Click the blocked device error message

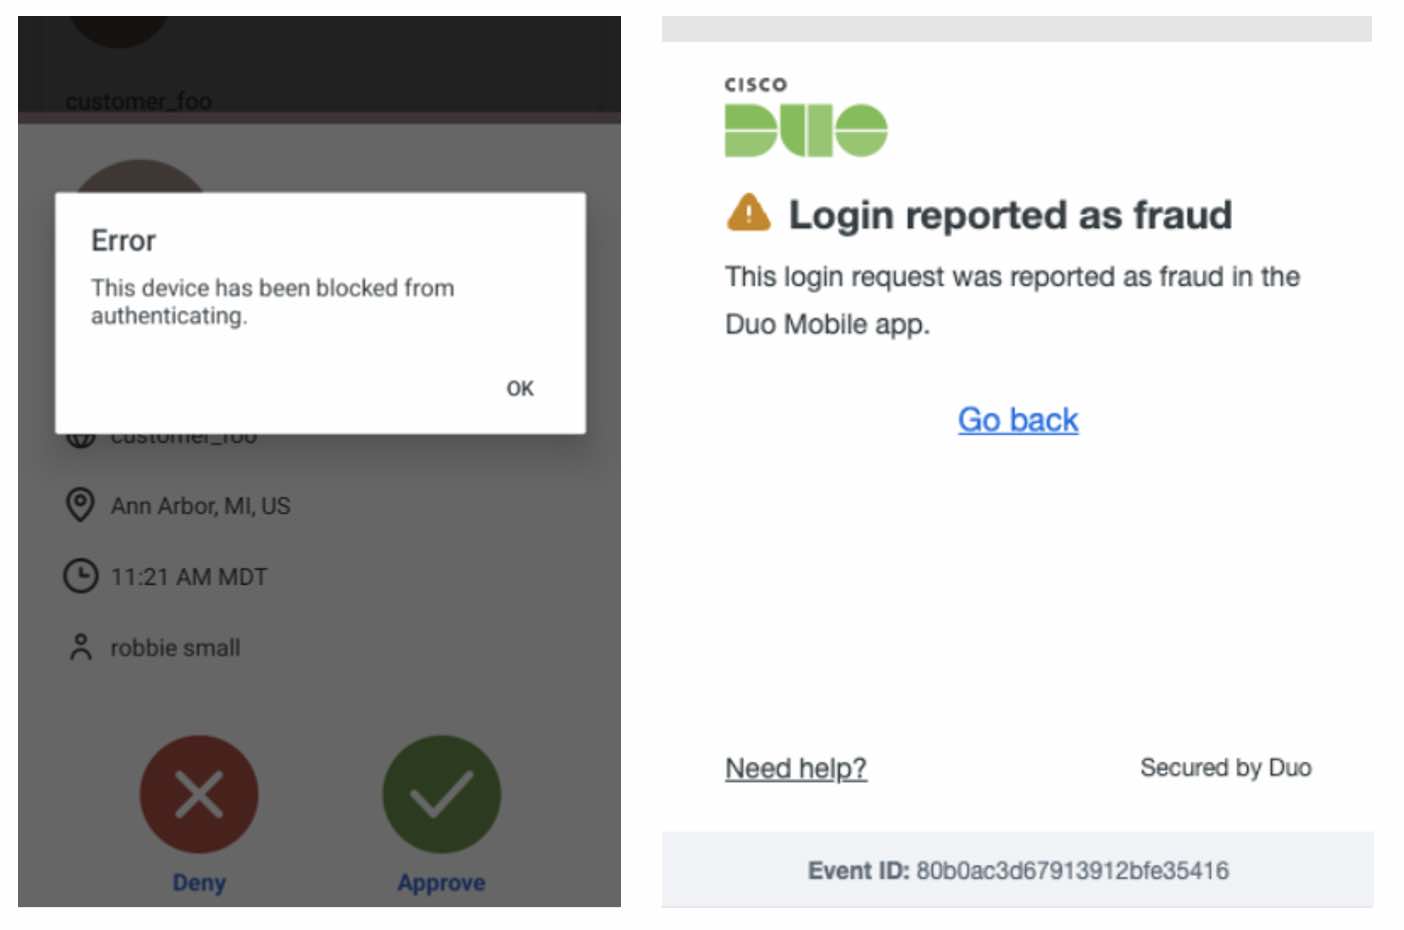point(272,301)
